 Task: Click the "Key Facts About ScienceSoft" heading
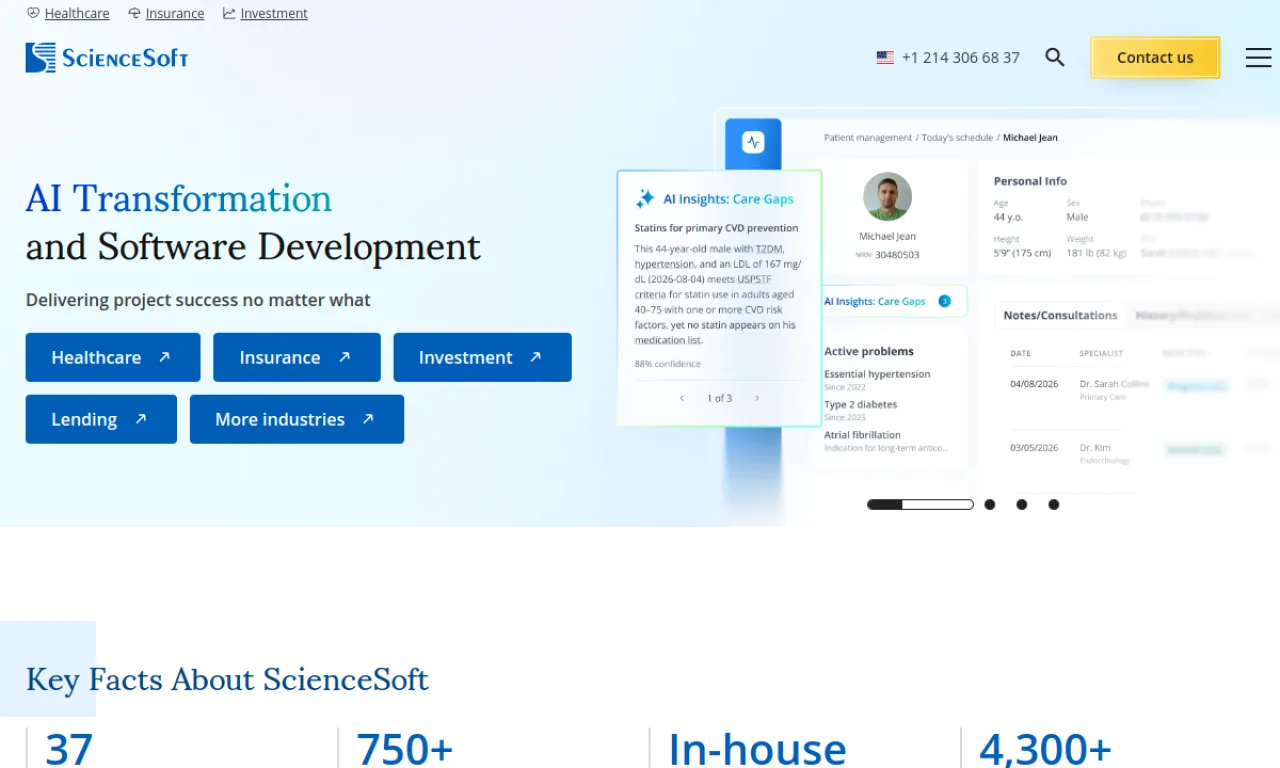(x=227, y=680)
